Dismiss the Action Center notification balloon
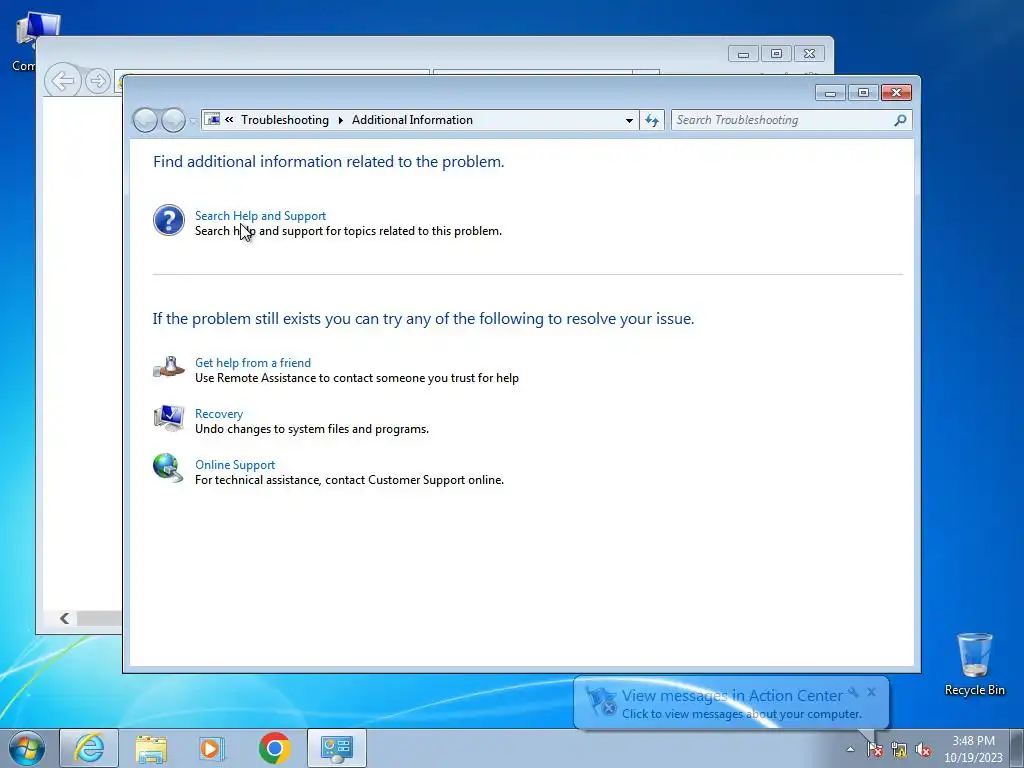Screen dimensions: 1024x768 (872, 692)
